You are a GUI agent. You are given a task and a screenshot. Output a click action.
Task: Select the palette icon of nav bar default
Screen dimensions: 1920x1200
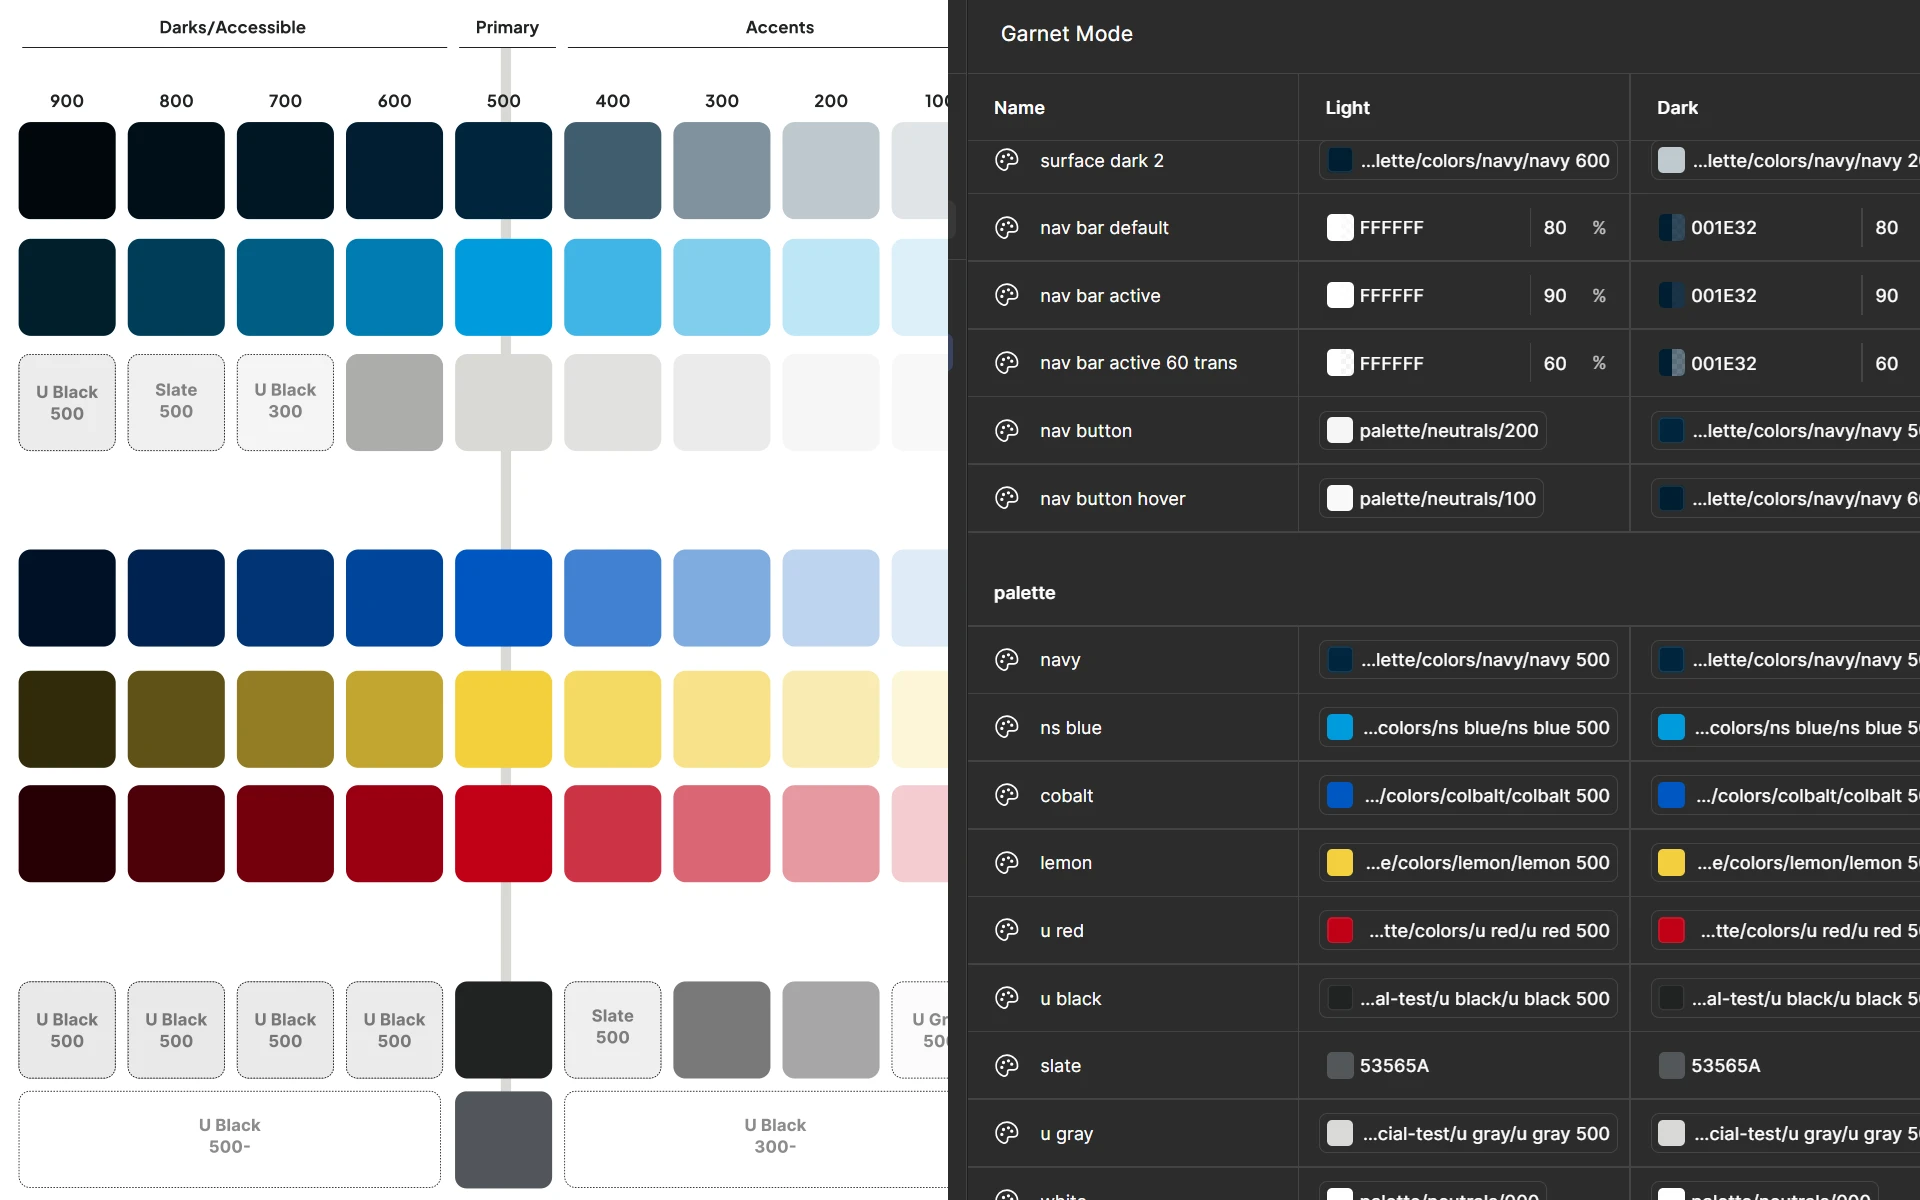point(1007,228)
